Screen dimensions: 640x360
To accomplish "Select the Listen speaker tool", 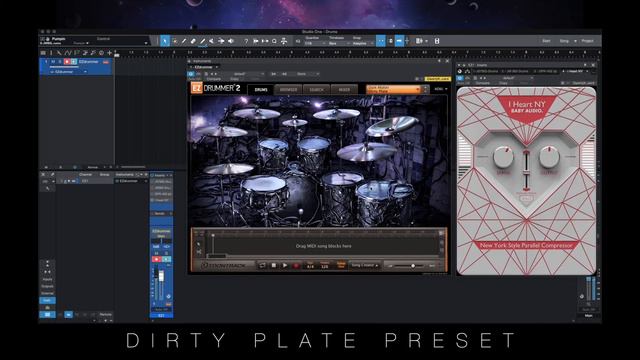I will coord(231,41).
